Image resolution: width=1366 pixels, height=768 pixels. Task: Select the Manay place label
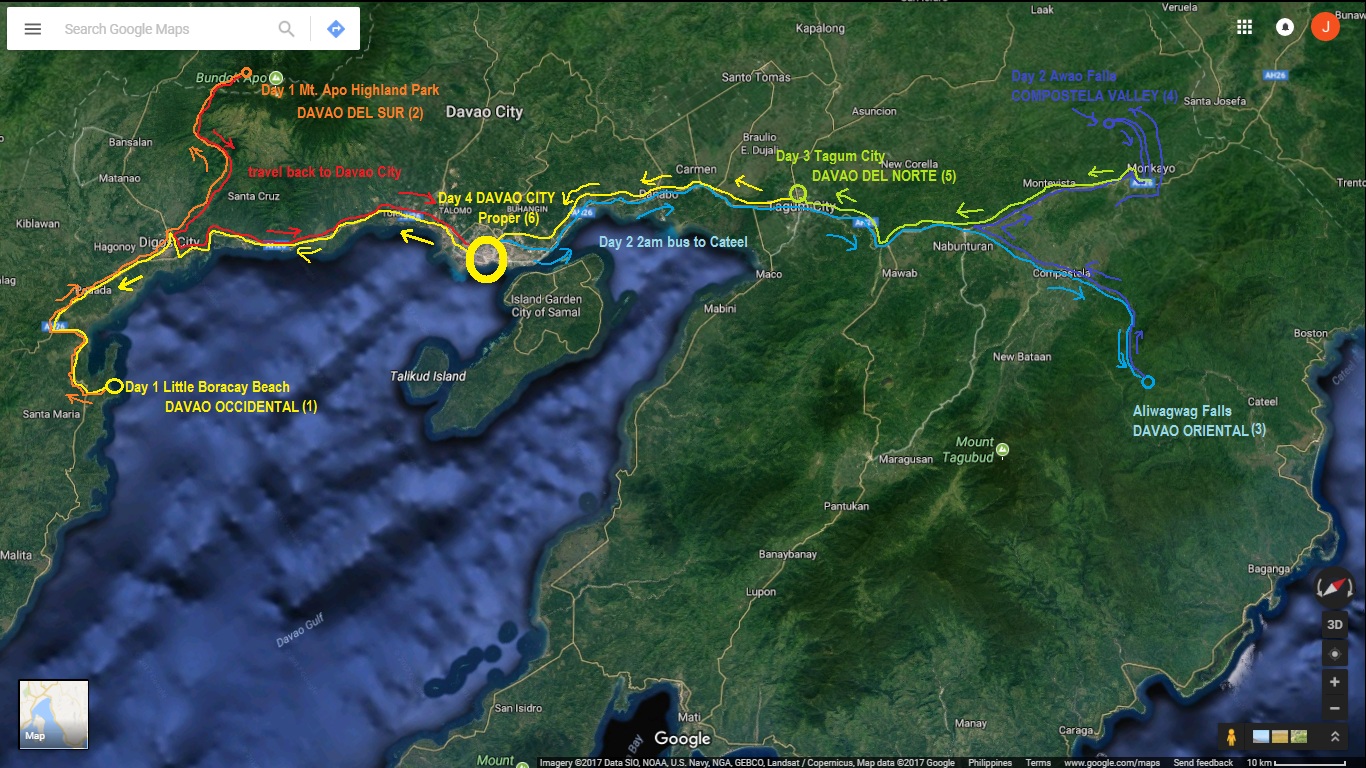point(970,723)
